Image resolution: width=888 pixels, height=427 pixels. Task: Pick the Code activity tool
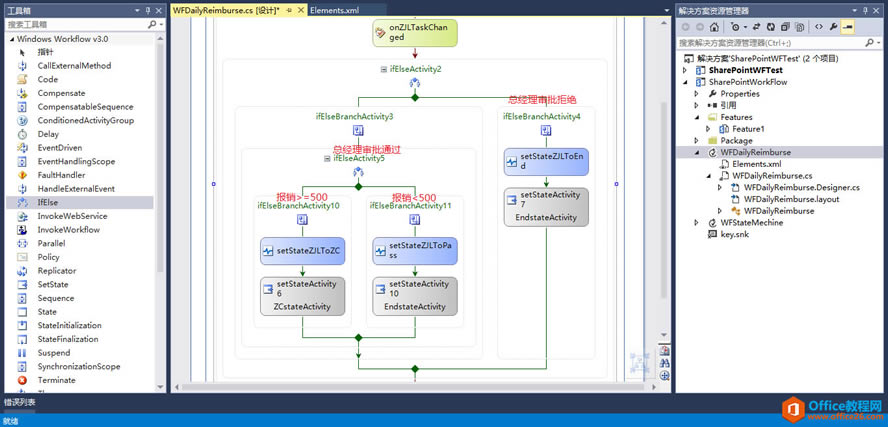click(47, 79)
